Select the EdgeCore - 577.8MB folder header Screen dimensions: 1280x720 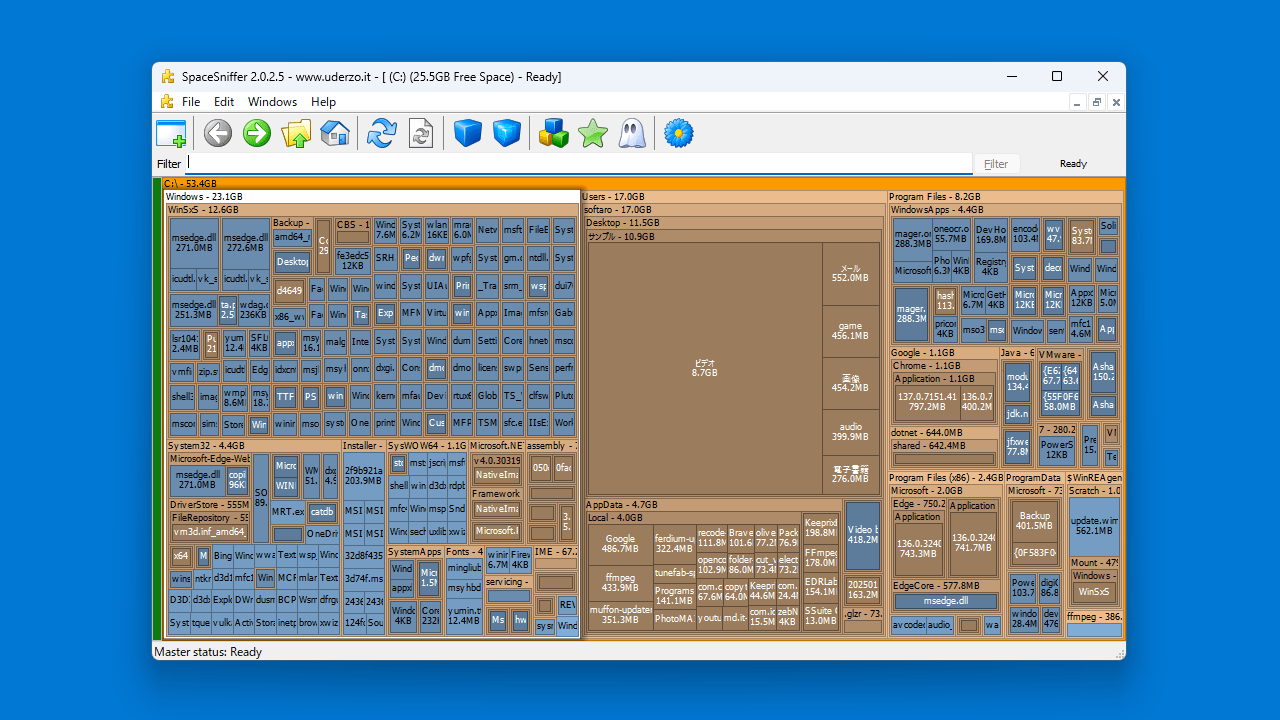[x=945, y=586]
